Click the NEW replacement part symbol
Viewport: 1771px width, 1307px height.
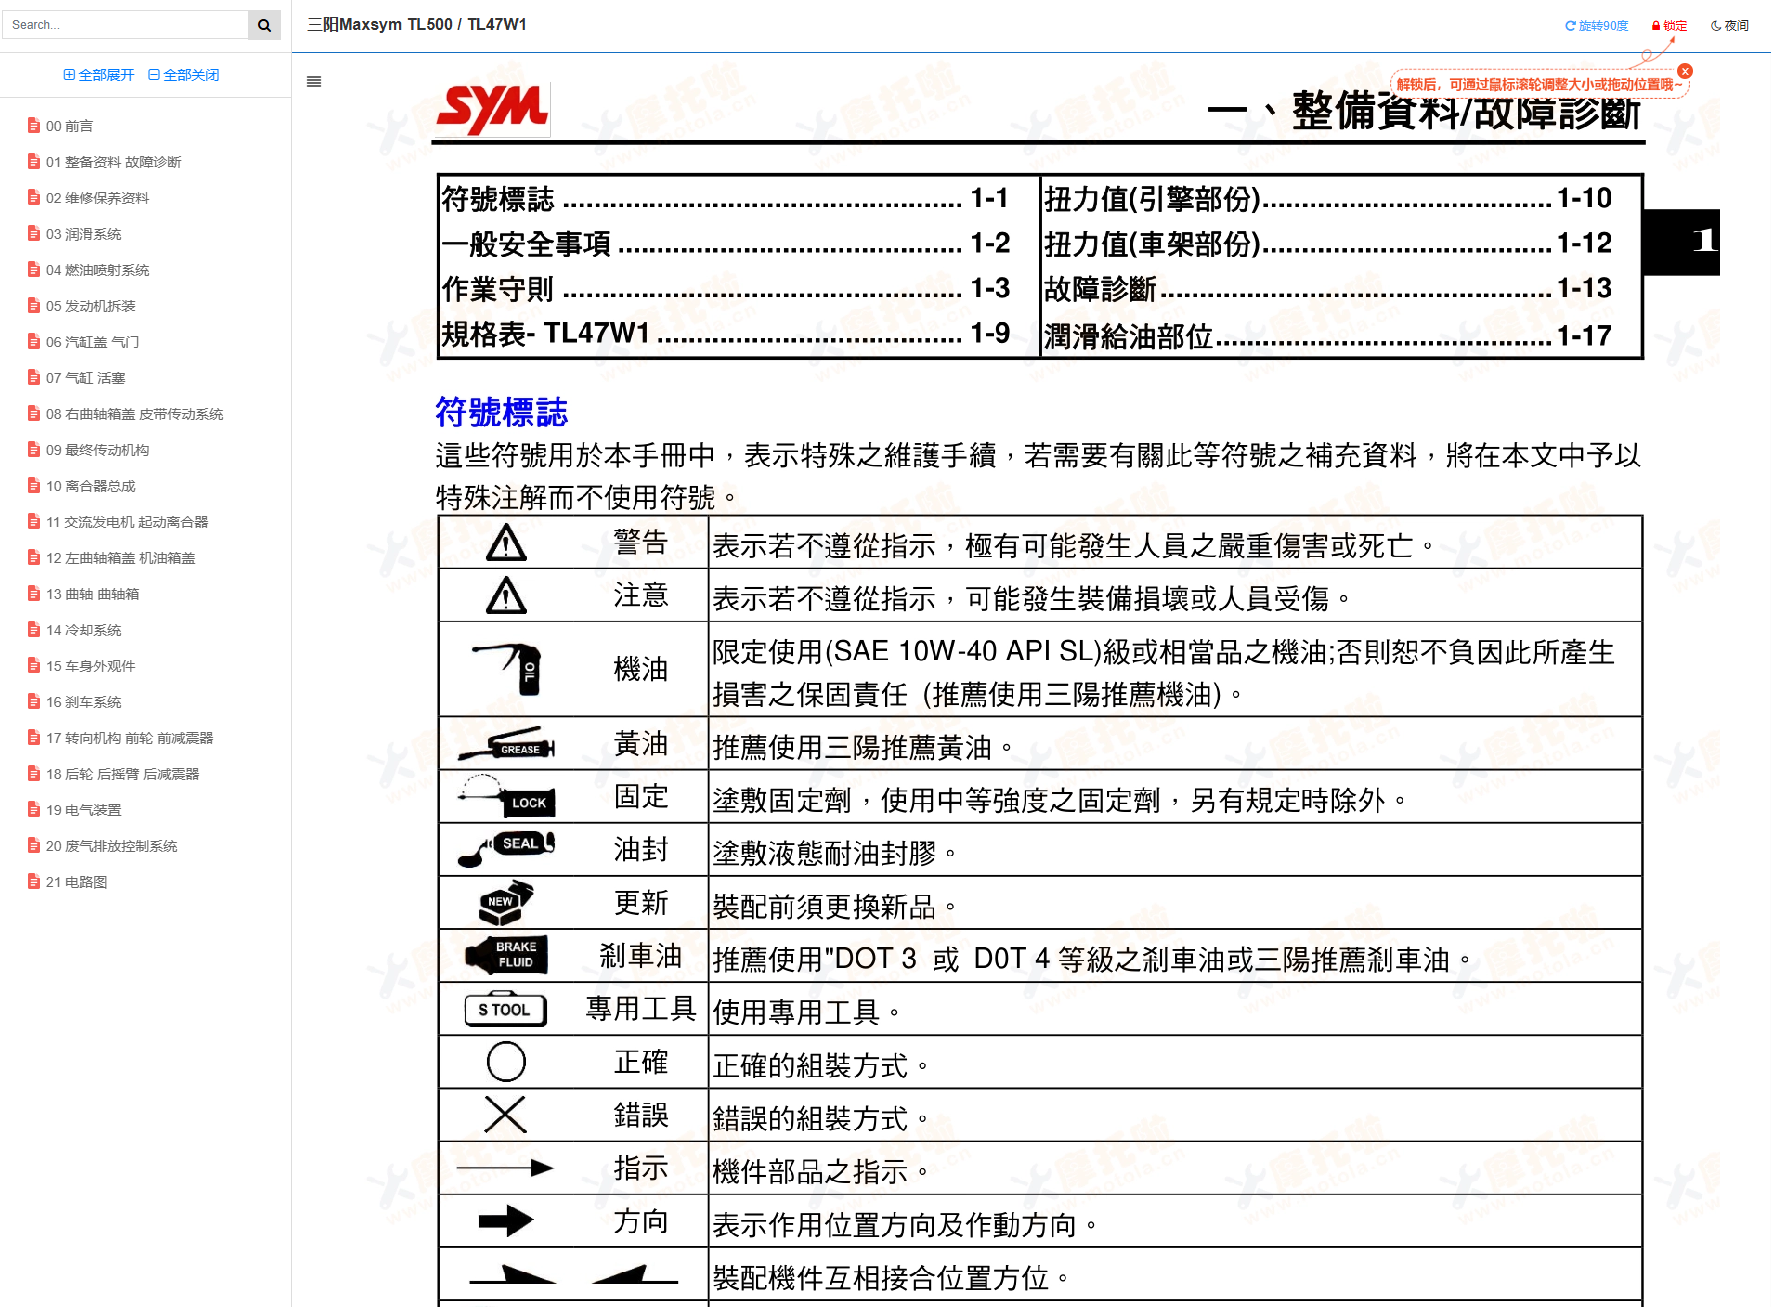click(506, 902)
